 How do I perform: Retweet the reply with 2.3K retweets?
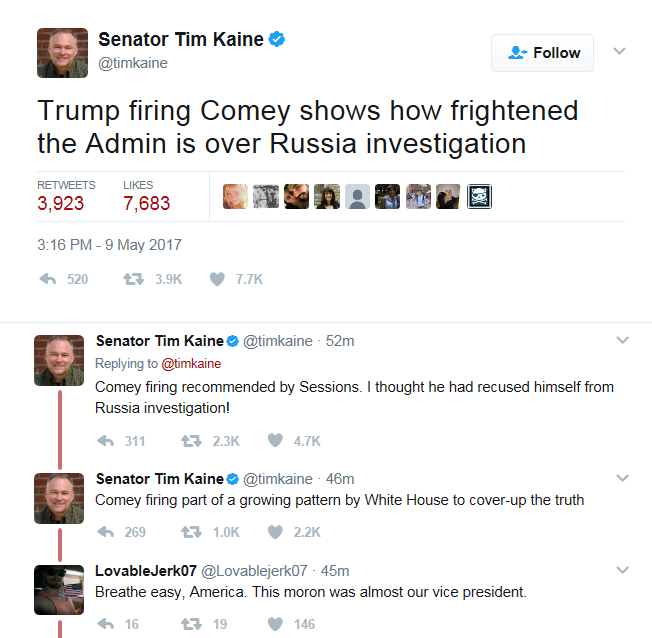tap(191, 440)
